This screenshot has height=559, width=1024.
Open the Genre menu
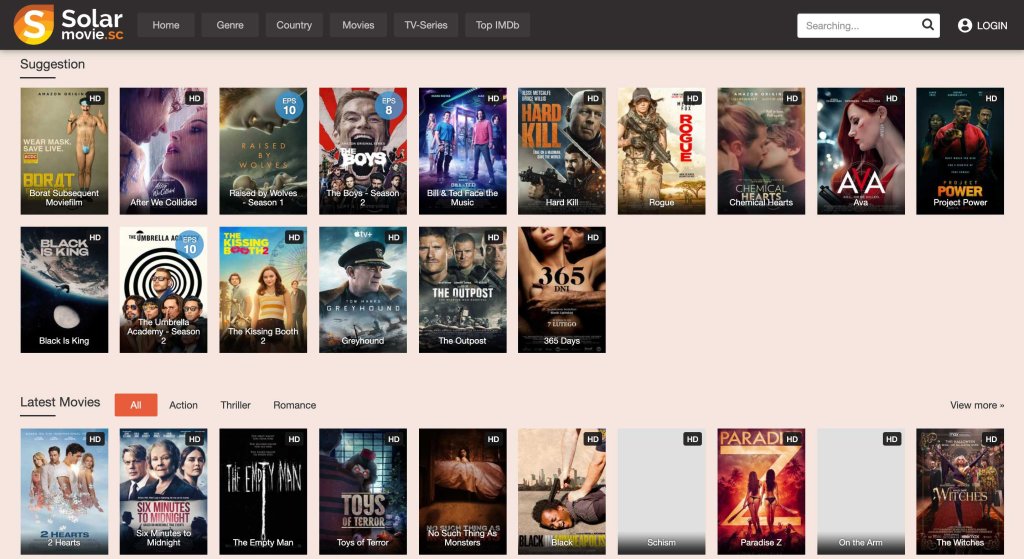pyautogui.click(x=230, y=25)
